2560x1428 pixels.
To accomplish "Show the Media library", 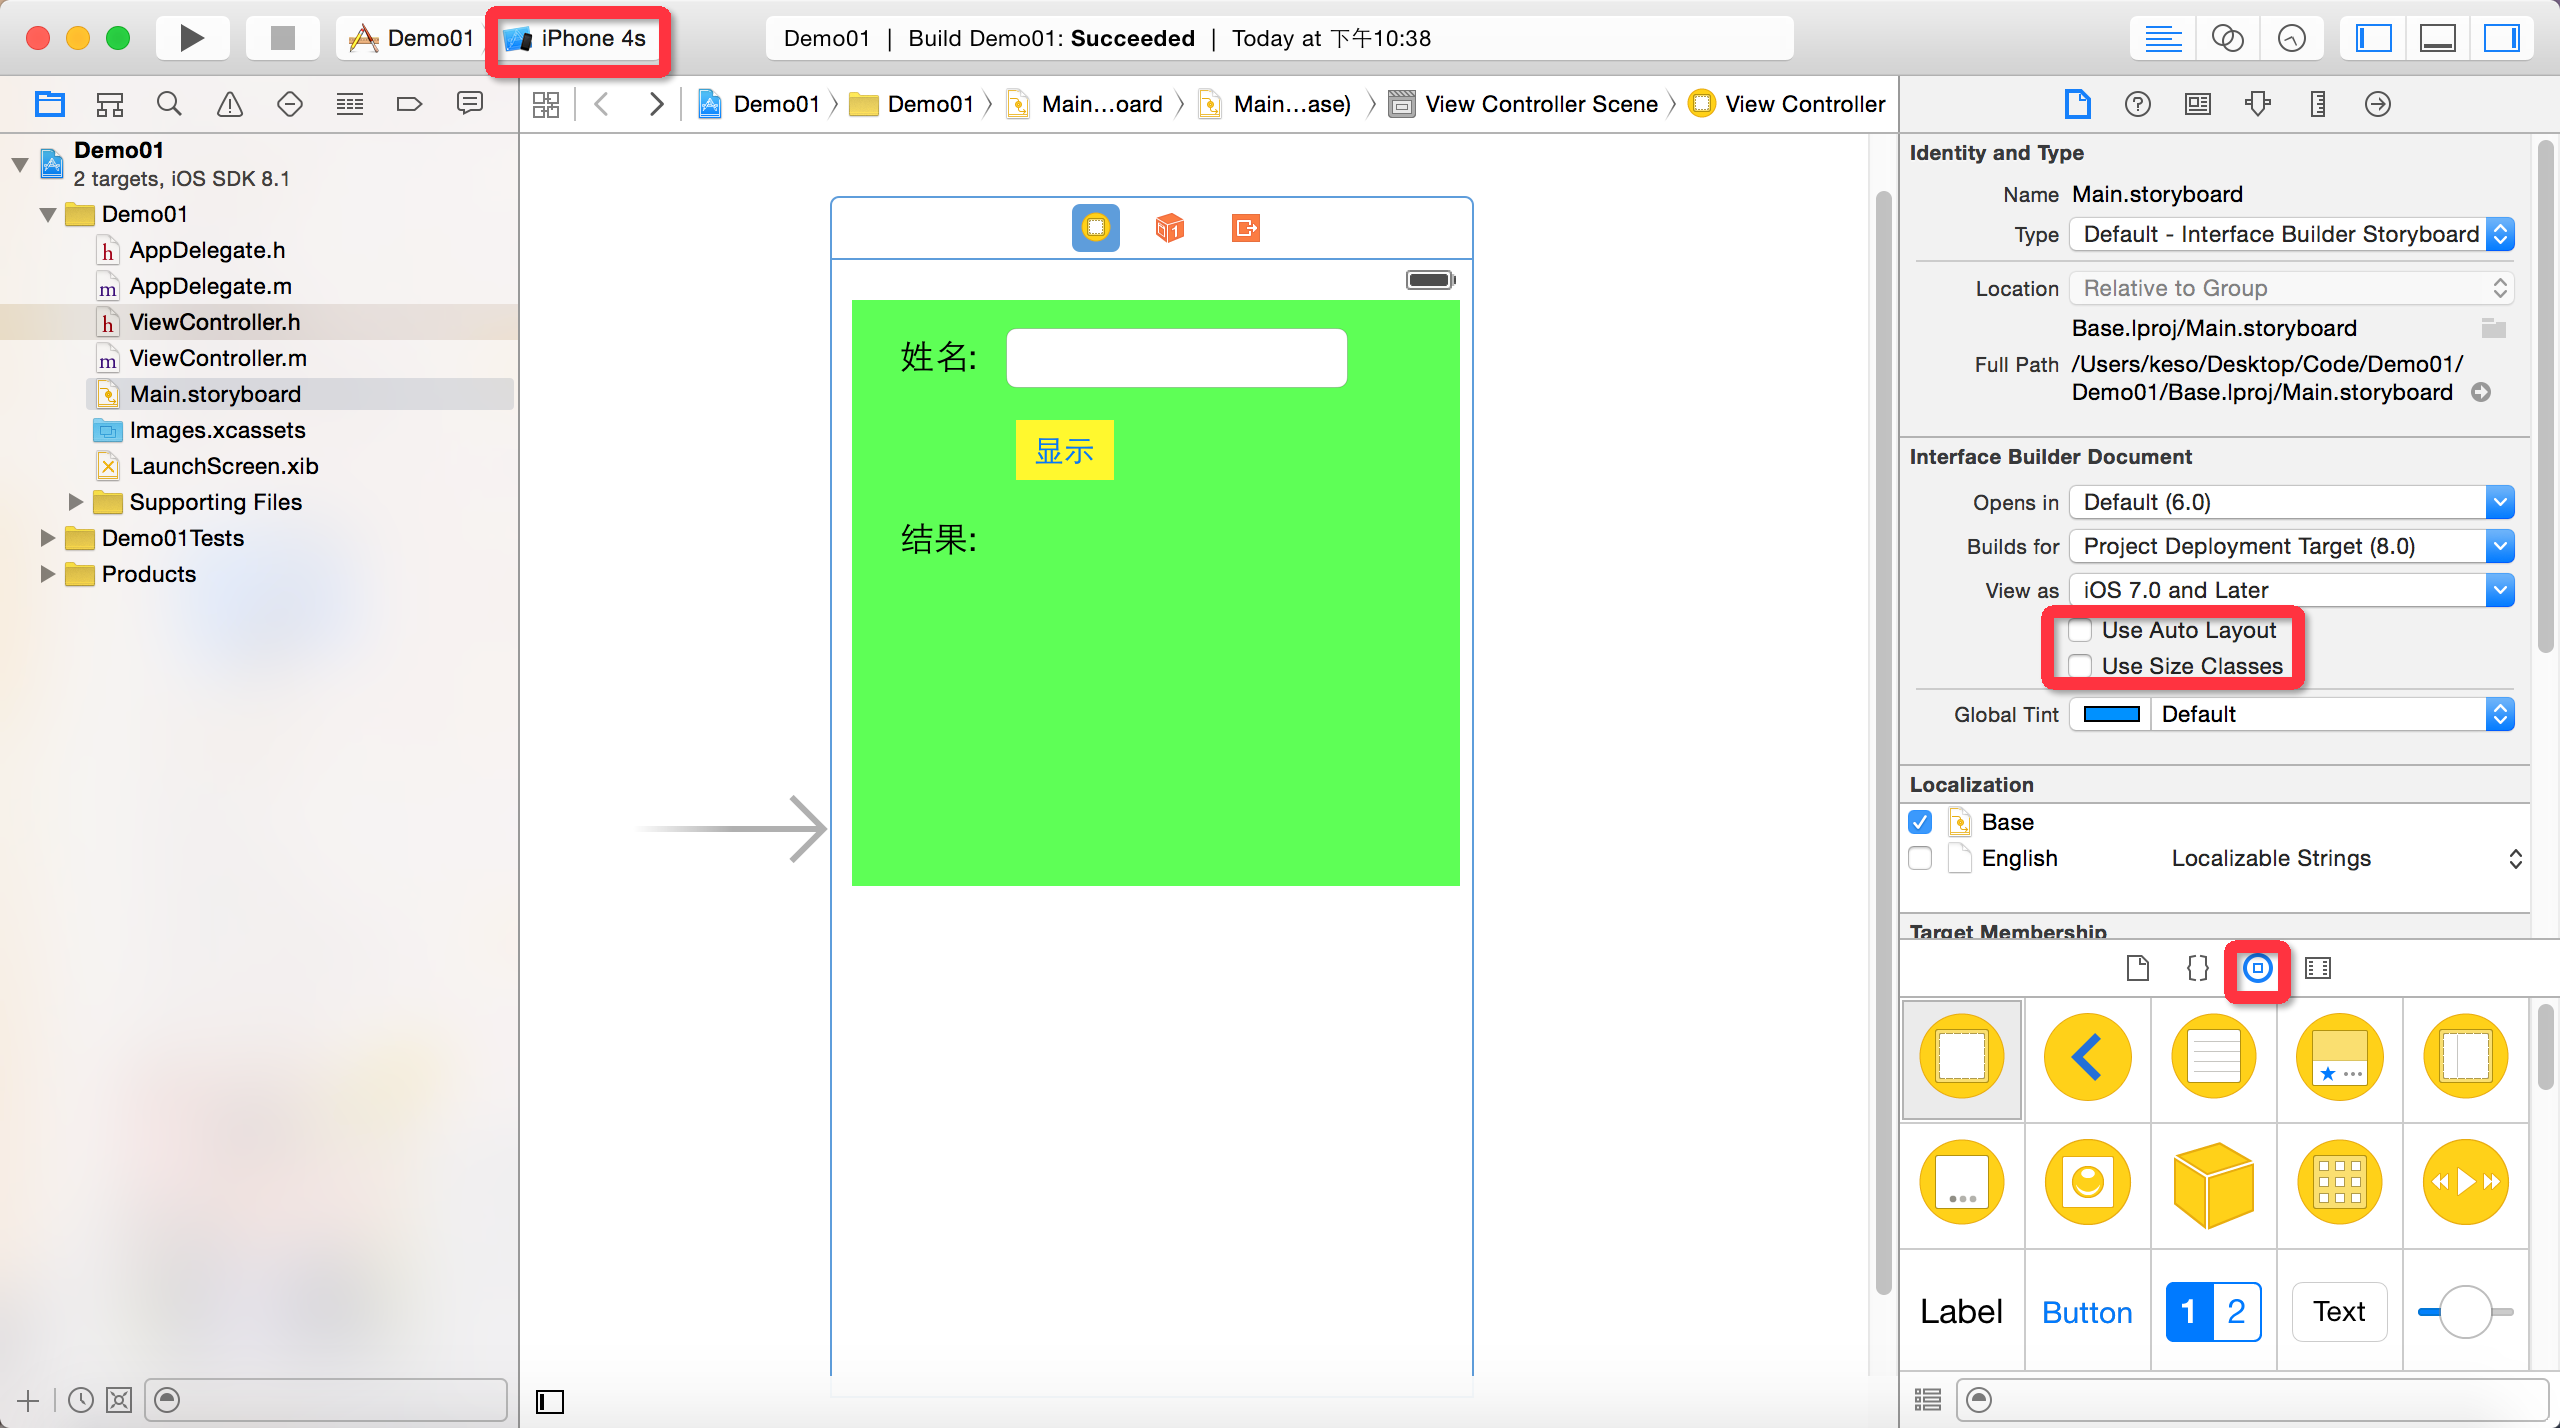I will click(2318, 968).
